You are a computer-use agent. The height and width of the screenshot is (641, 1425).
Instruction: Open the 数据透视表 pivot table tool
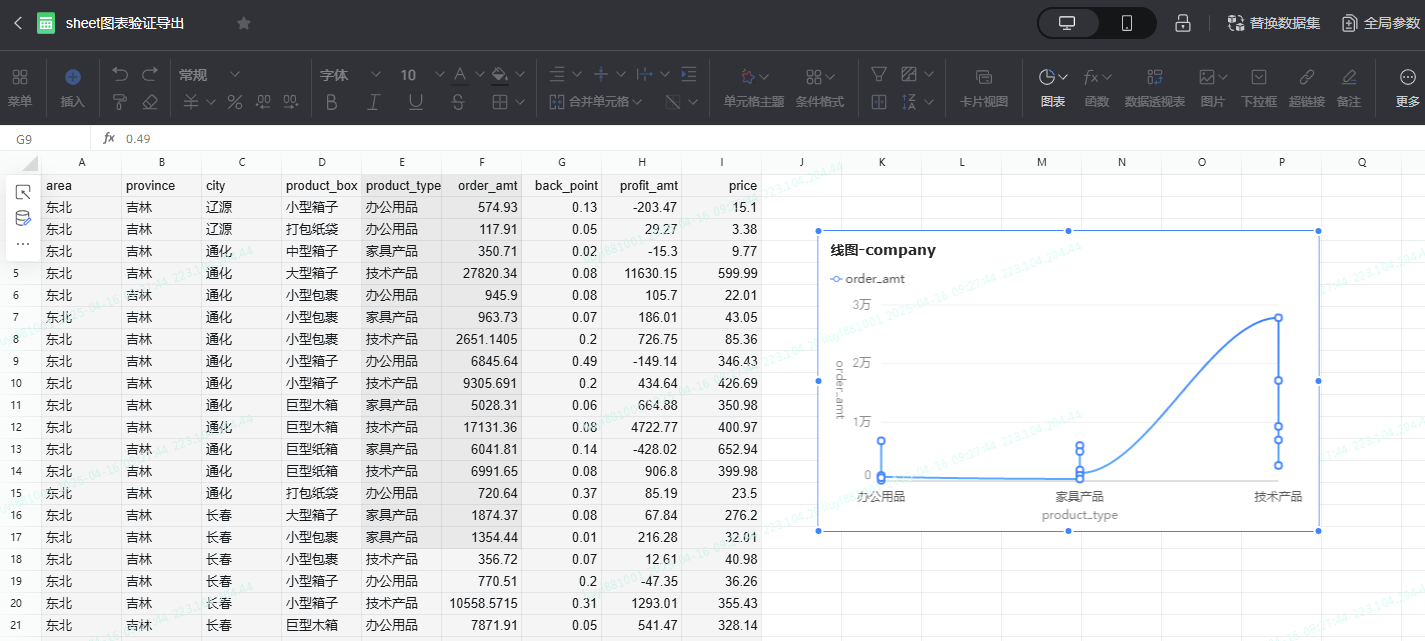coord(1154,86)
